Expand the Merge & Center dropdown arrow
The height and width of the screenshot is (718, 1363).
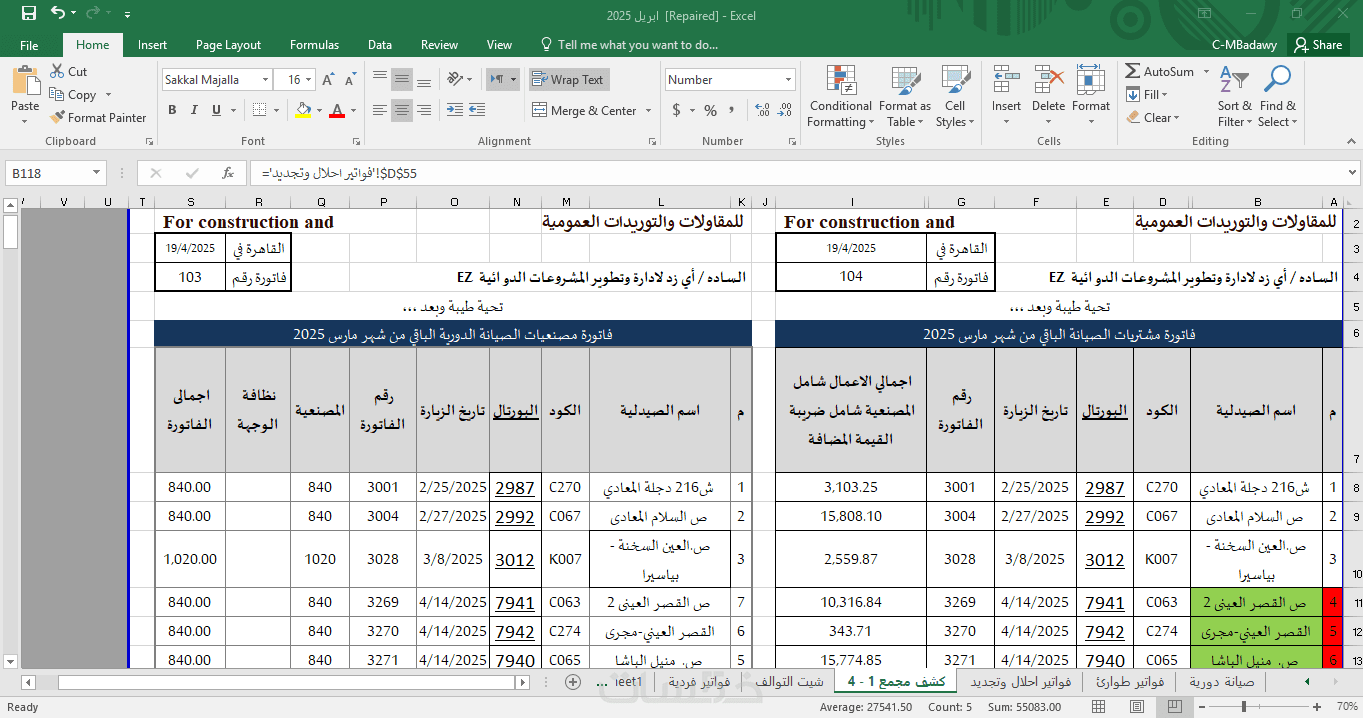648,111
